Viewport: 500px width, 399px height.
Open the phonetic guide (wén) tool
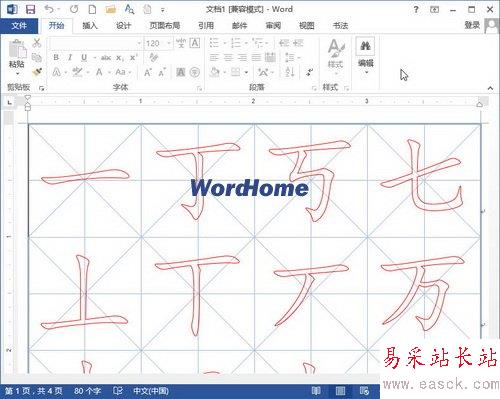pos(181,43)
